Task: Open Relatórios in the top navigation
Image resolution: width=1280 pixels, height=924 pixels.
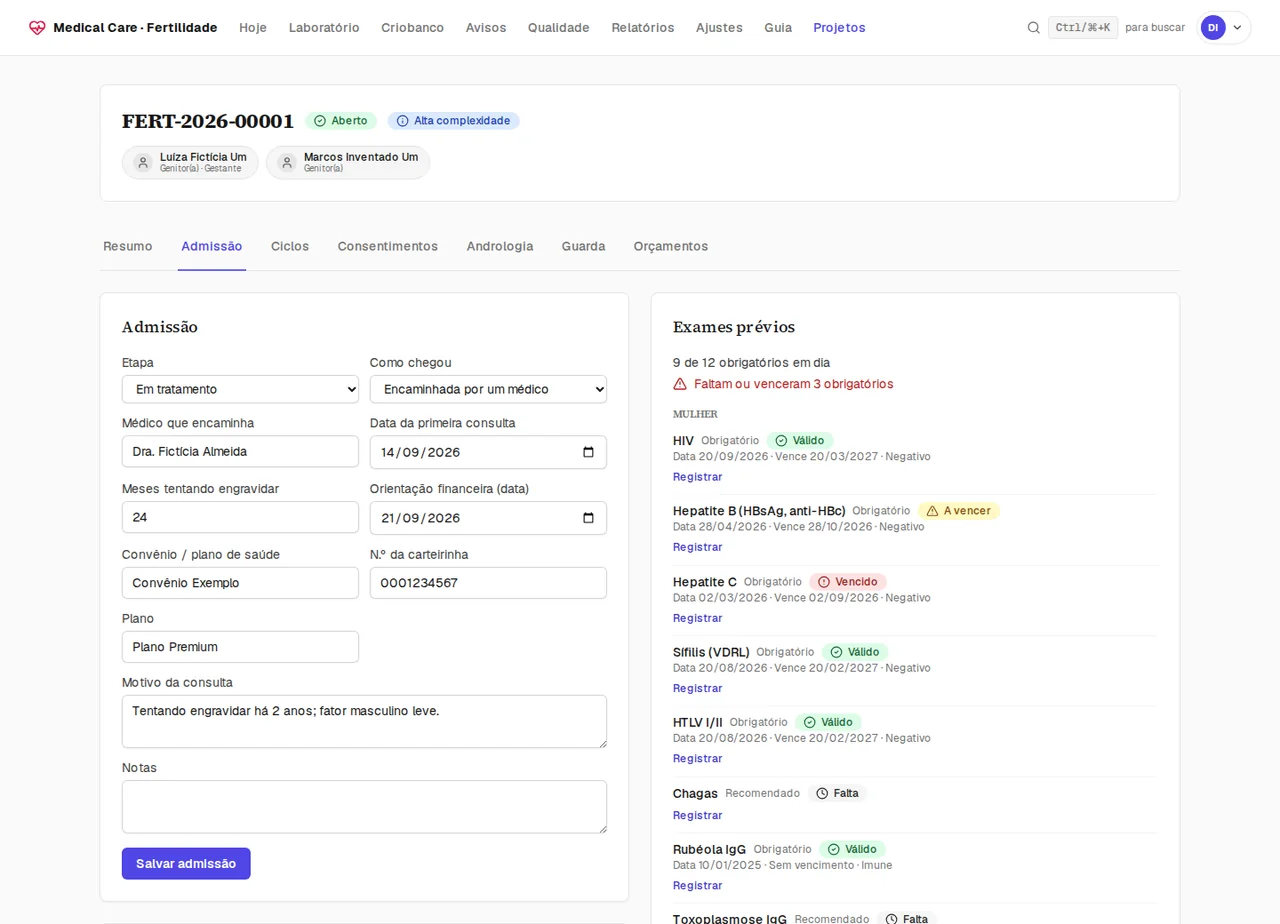Action: 643,28
